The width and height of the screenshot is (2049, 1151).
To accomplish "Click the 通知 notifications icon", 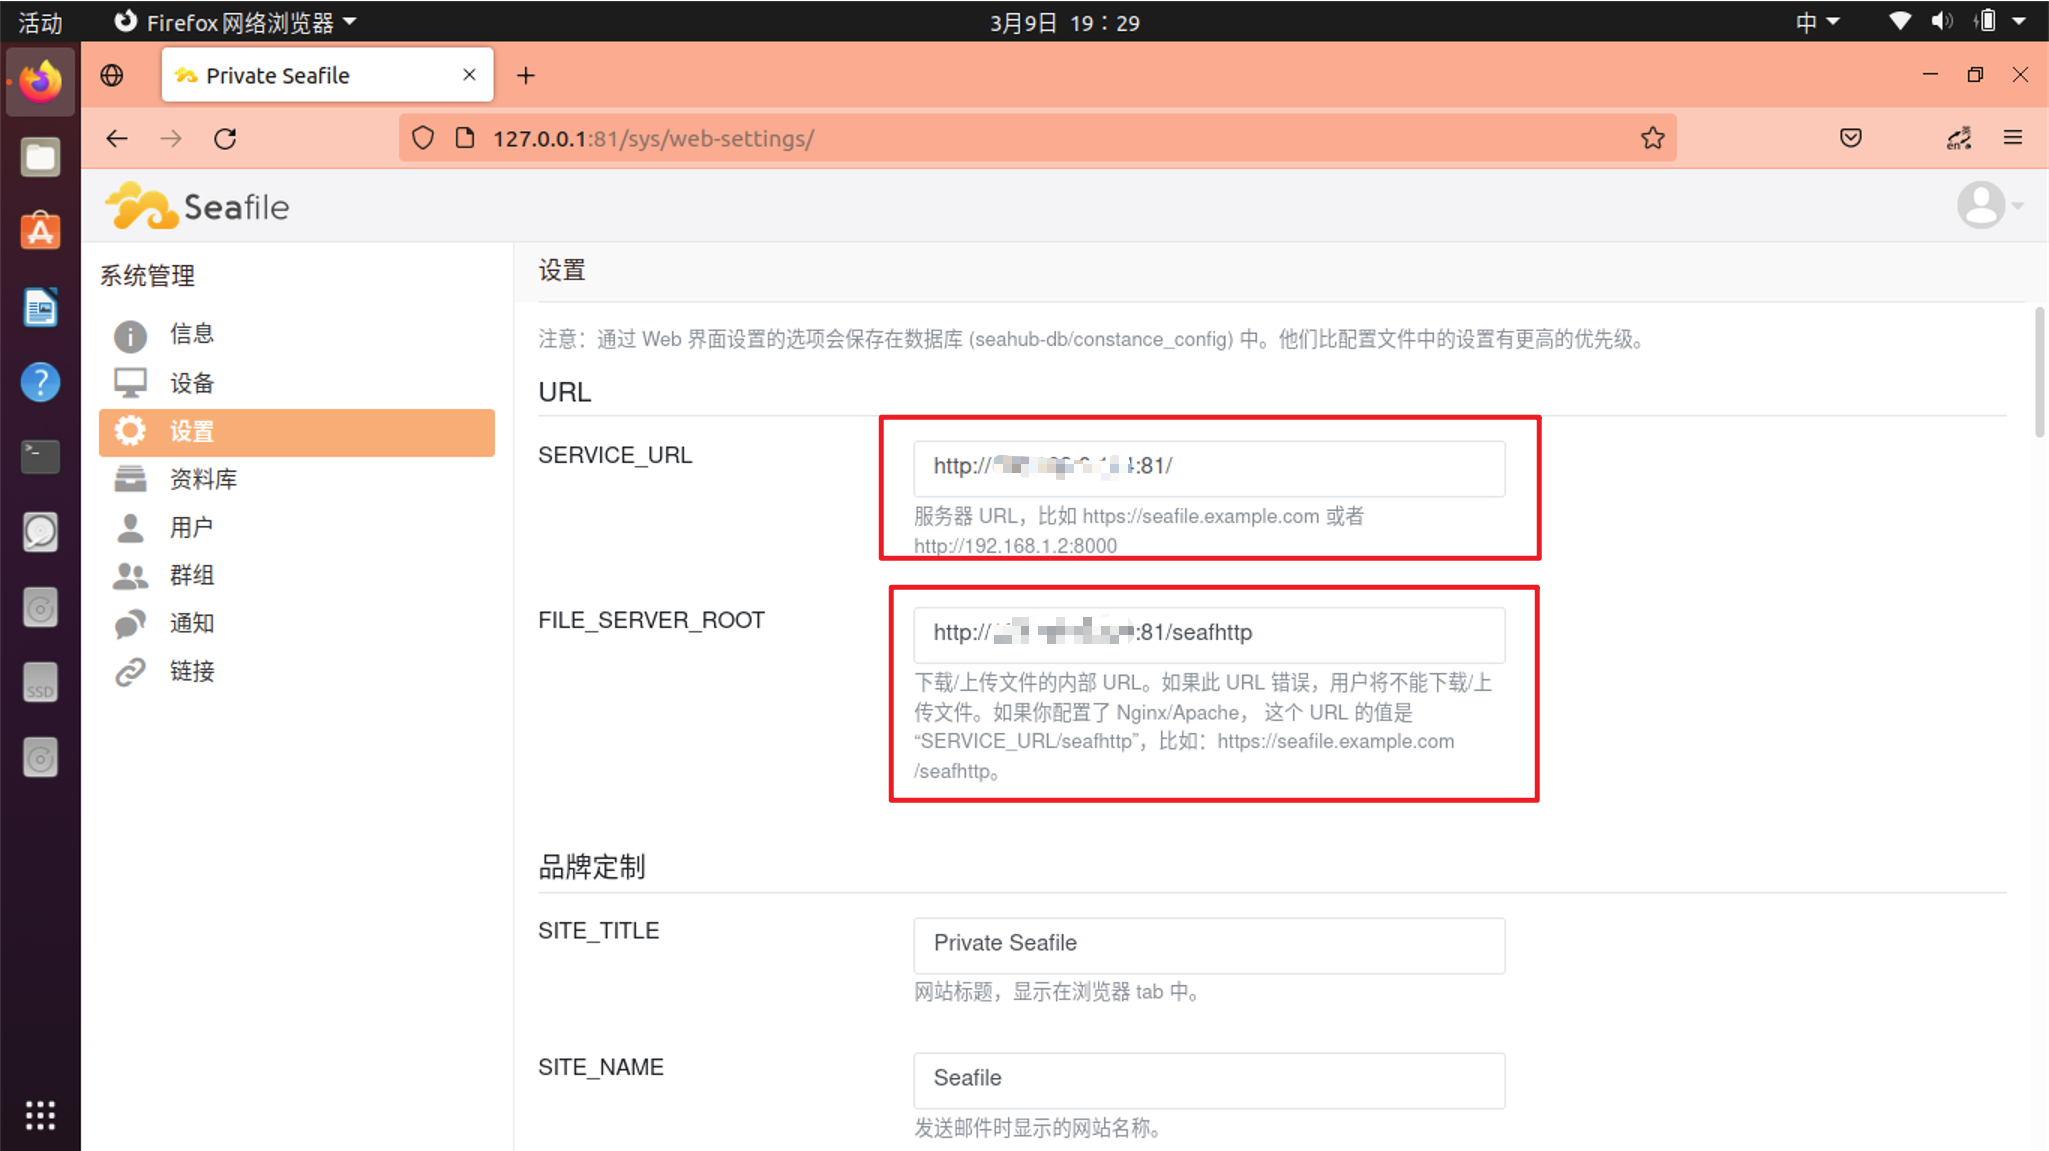I will (130, 623).
